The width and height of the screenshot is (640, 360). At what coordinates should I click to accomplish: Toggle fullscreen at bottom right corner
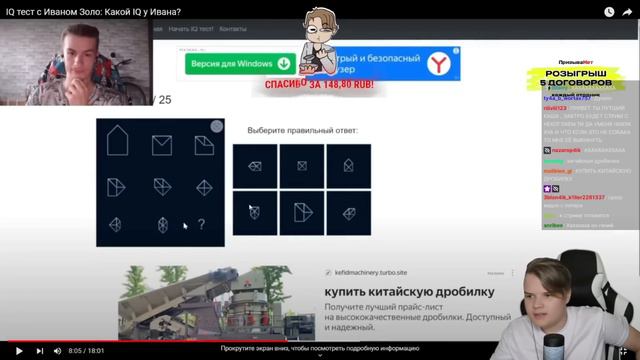pyautogui.click(x=623, y=351)
